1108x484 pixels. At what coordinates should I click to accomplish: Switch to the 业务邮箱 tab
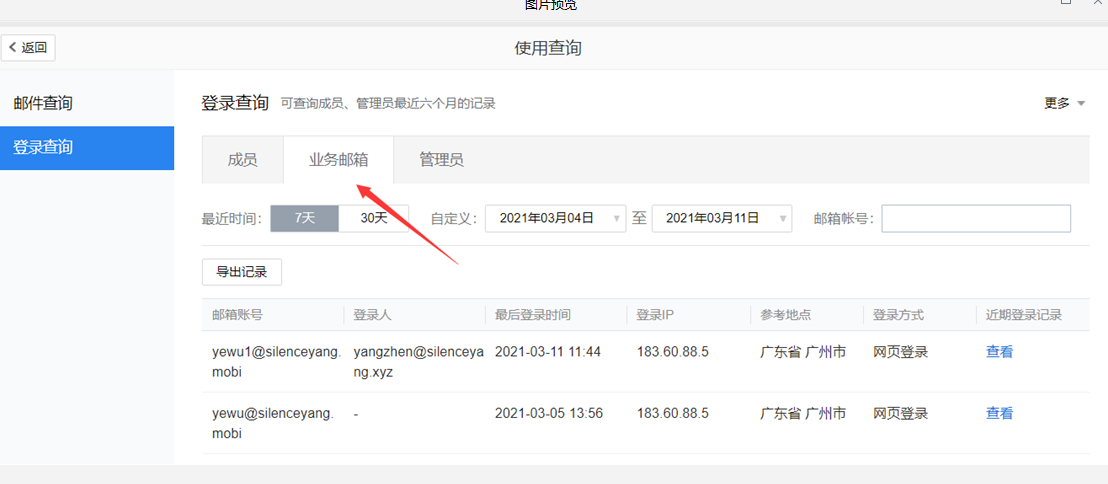point(338,160)
